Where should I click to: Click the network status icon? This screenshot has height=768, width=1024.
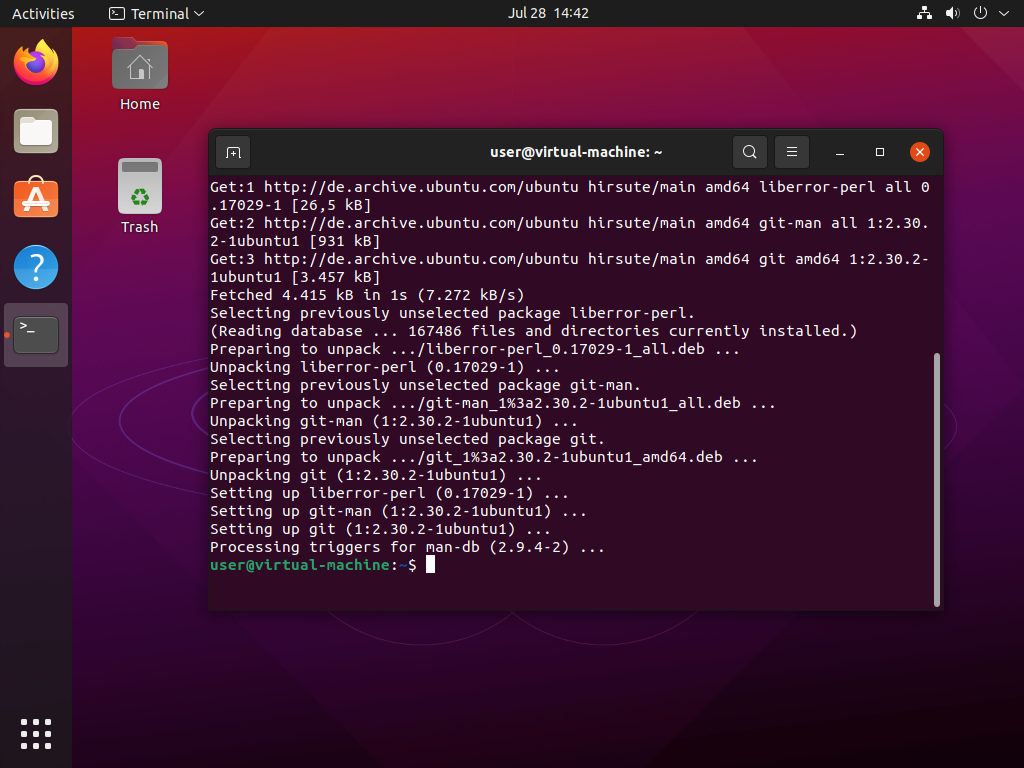coord(923,13)
